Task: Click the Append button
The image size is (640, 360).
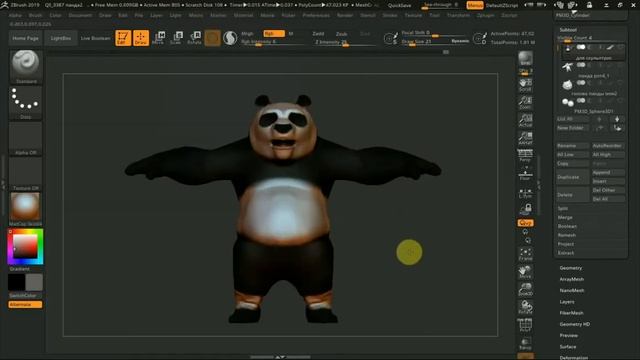Action: coord(608,173)
